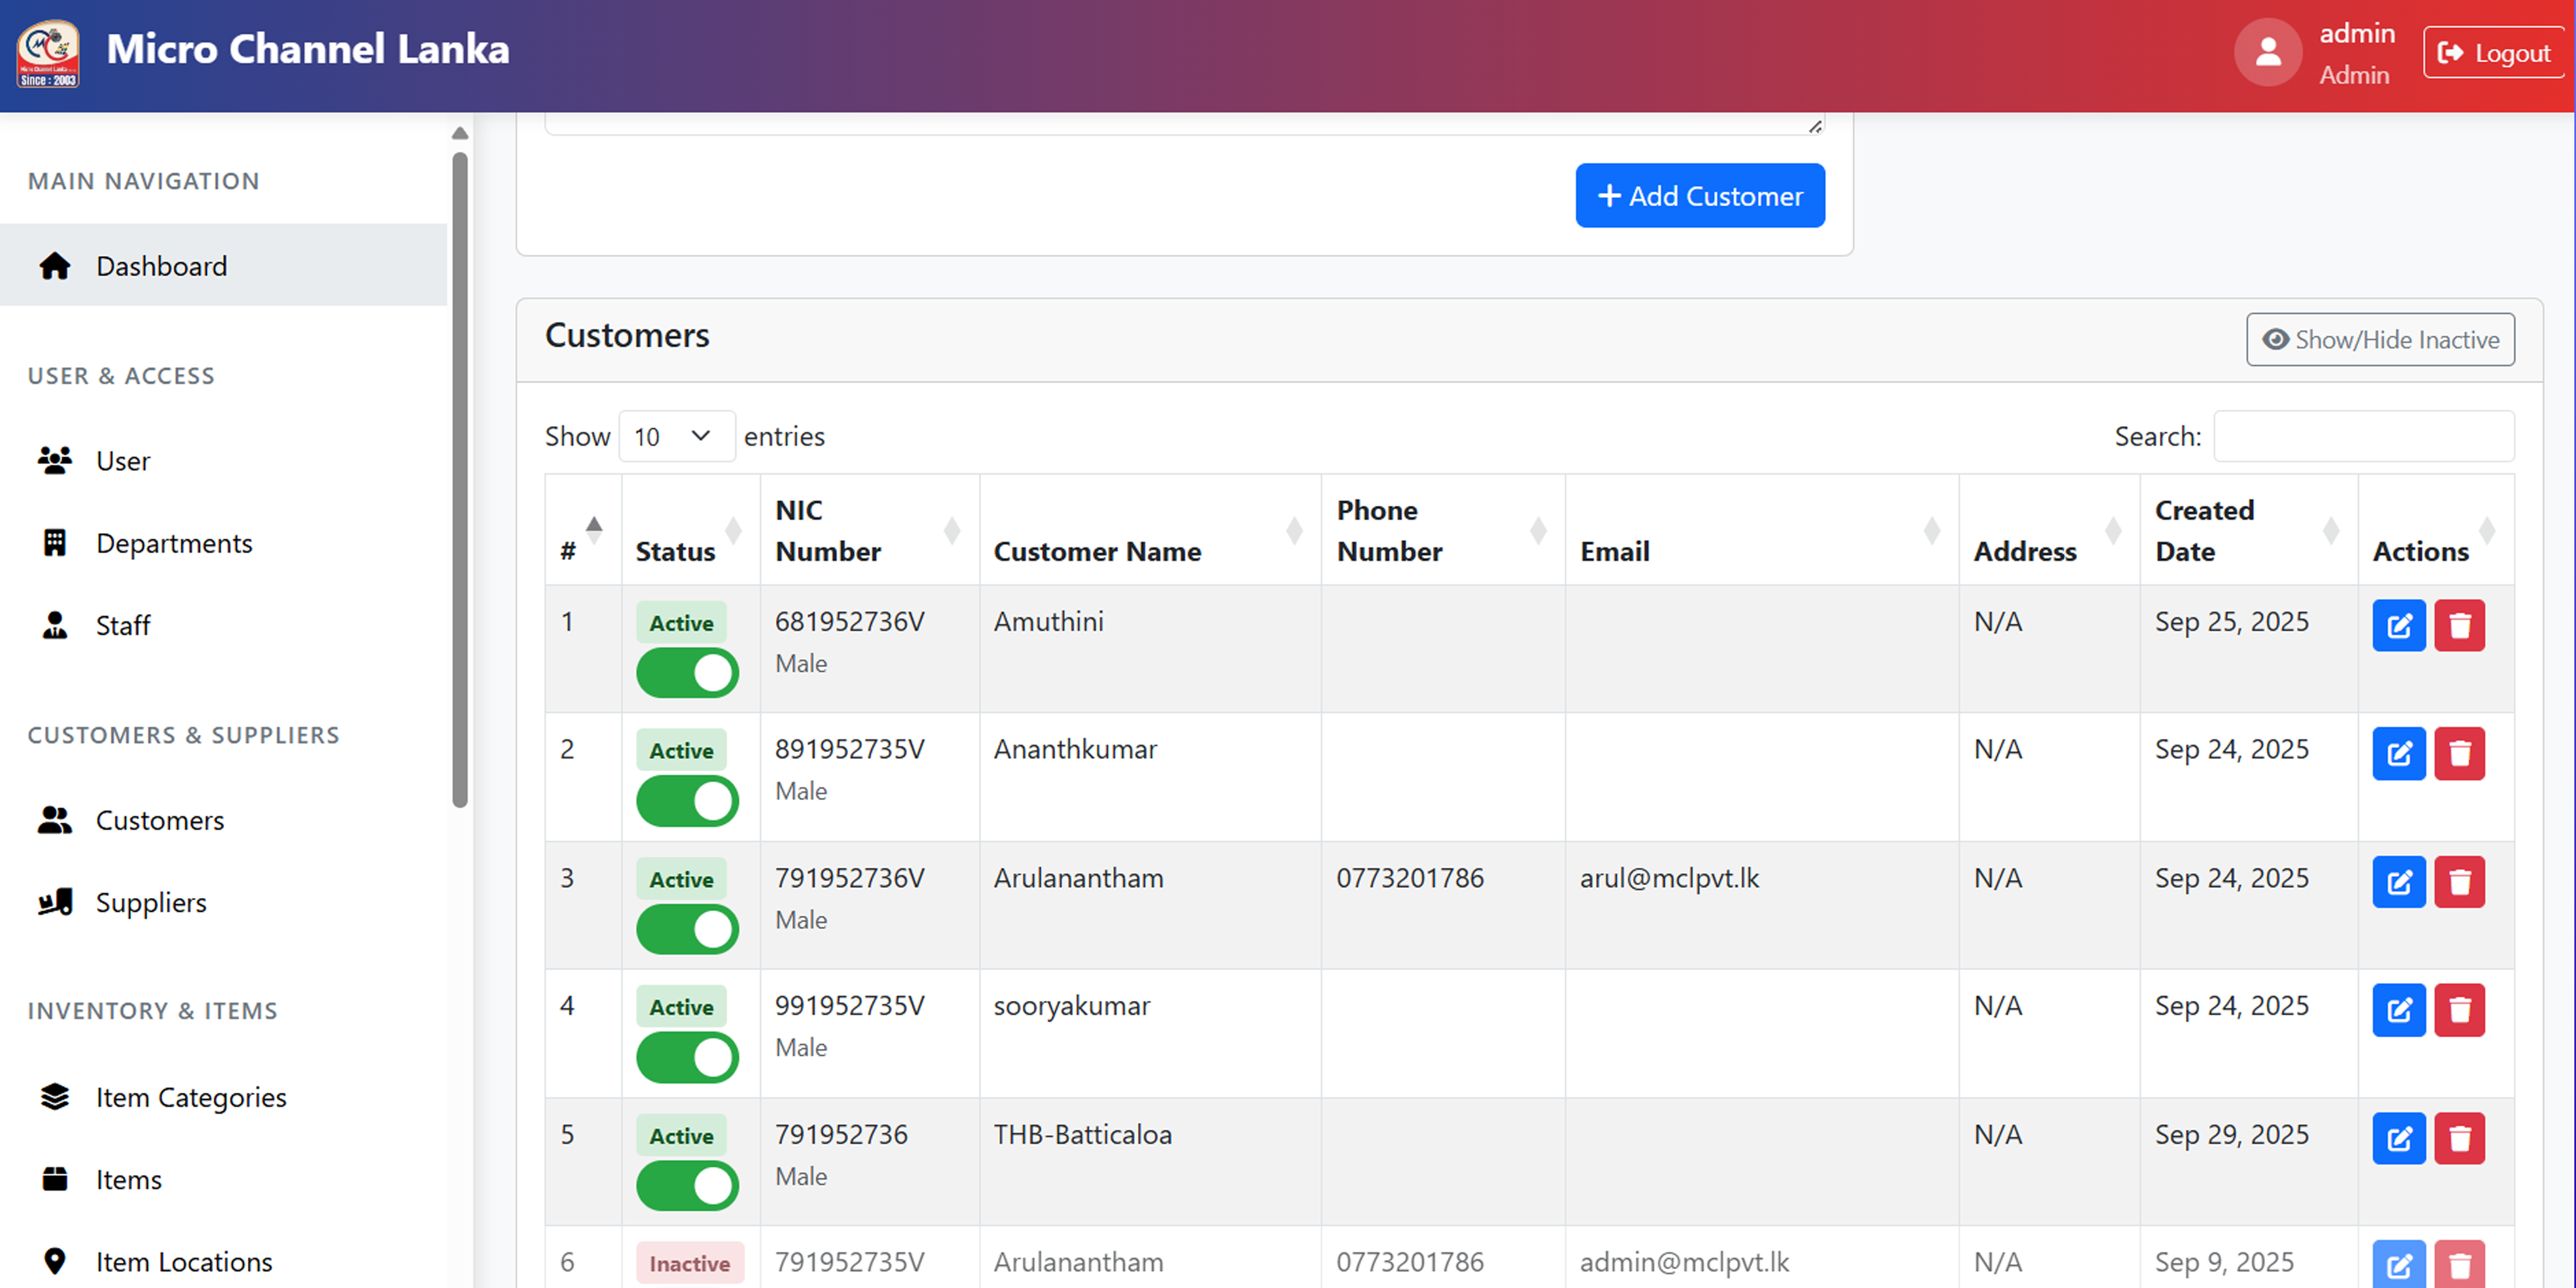2576x1288 pixels.
Task: Select the Suppliers truck icon in sidebar
Action: (x=55, y=902)
